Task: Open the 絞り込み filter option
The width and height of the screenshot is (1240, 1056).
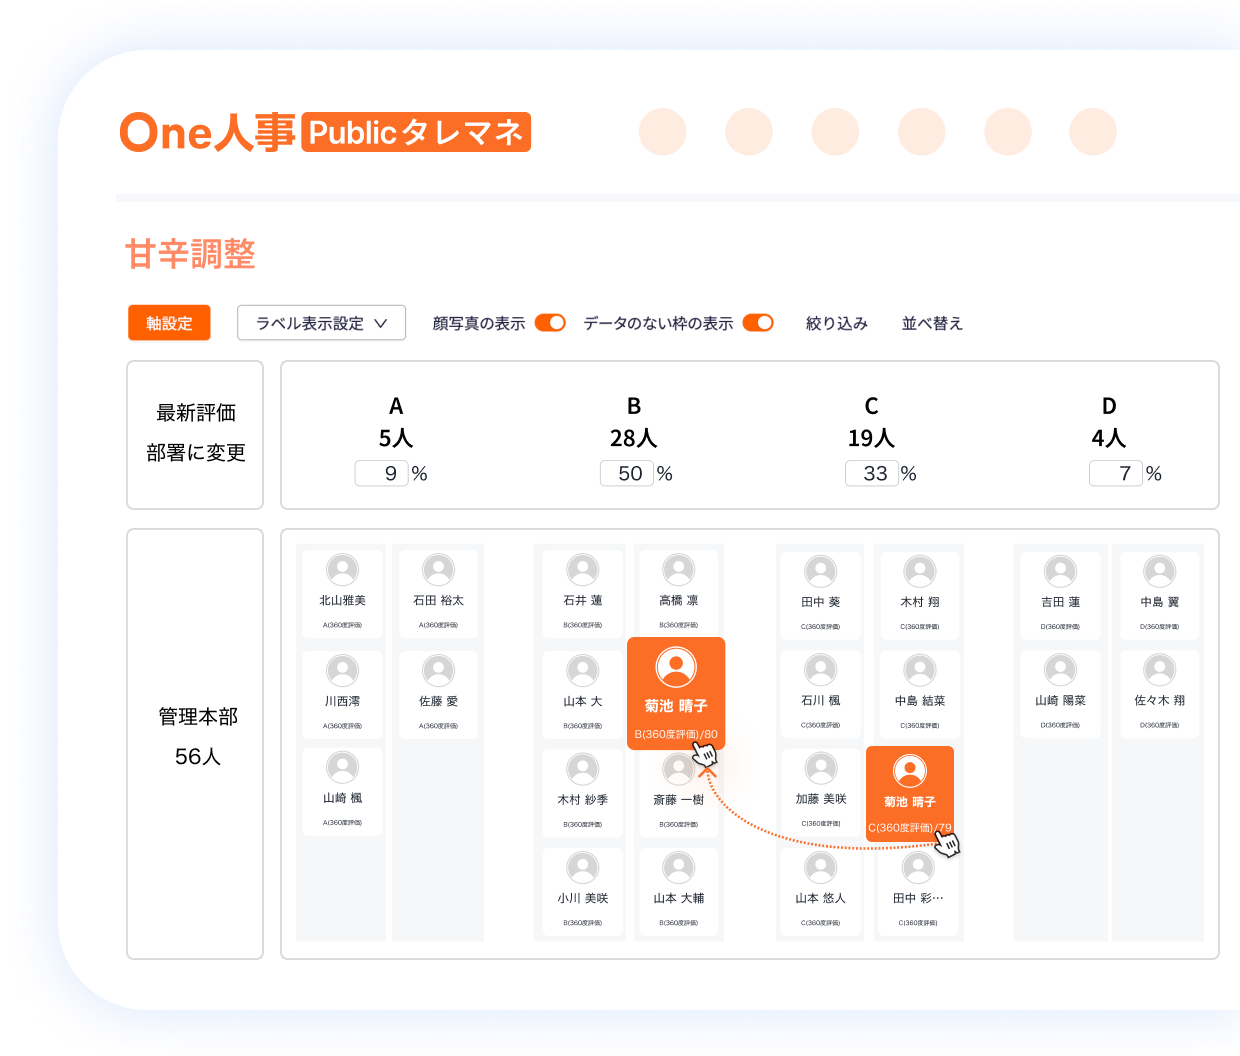Action: (837, 323)
